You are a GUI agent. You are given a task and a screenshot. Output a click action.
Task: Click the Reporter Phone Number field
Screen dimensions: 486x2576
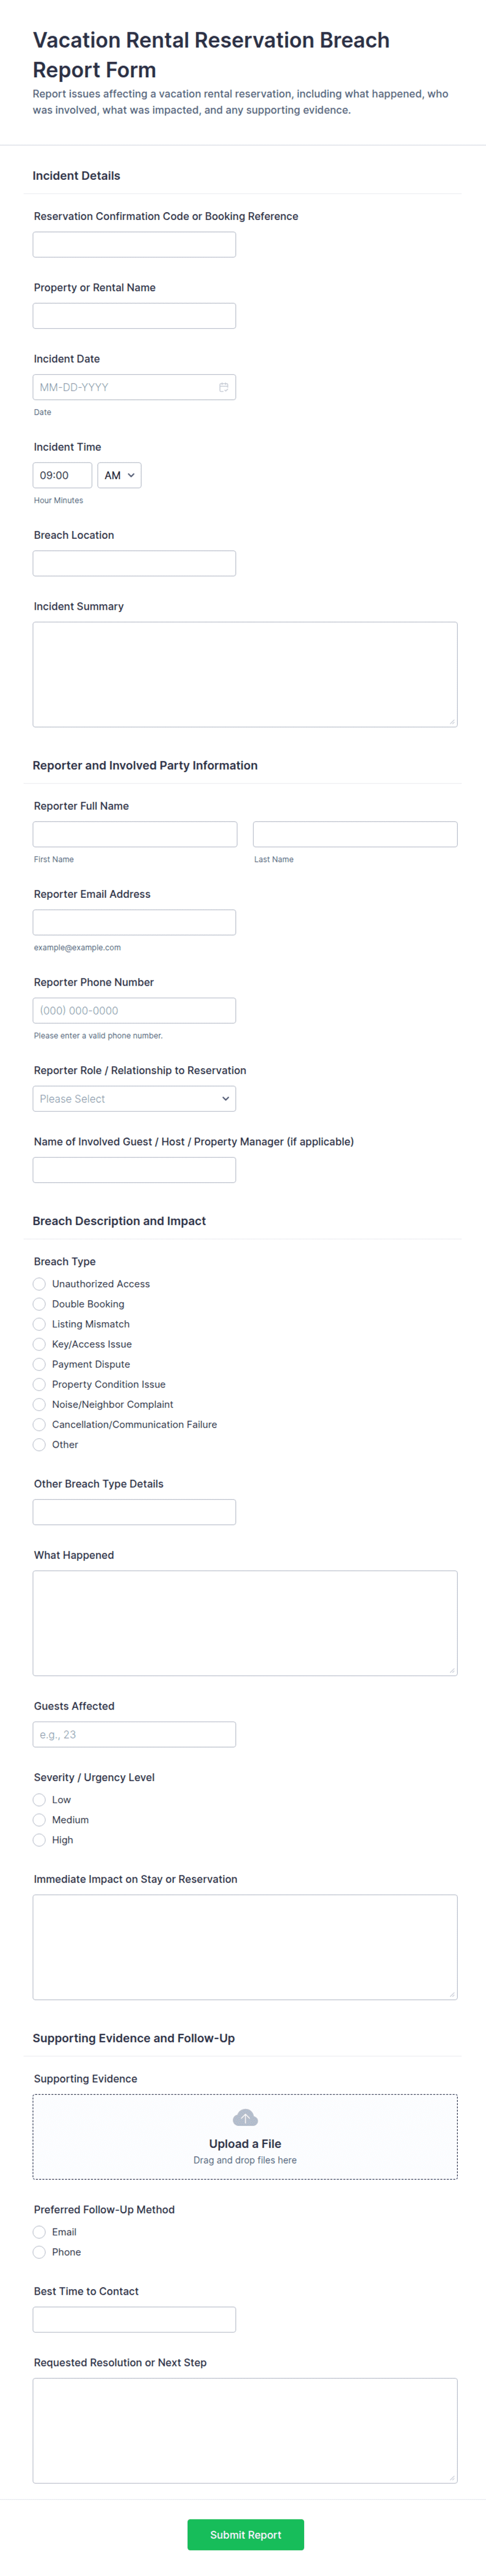(134, 1011)
